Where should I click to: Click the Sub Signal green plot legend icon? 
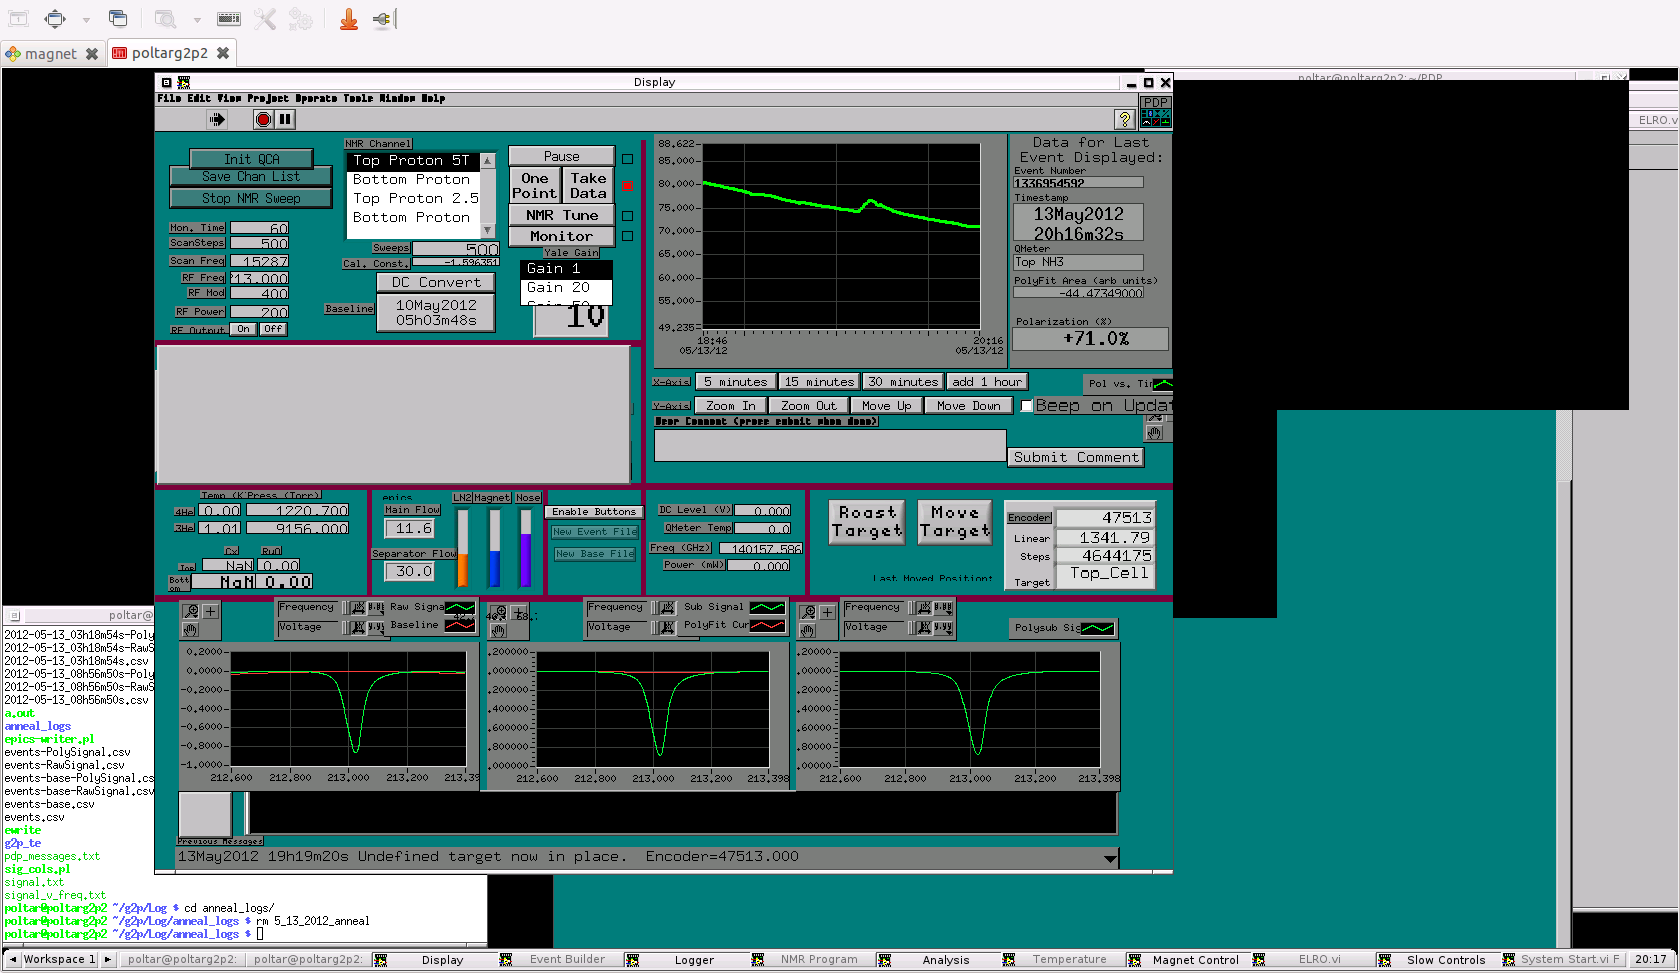(x=767, y=607)
